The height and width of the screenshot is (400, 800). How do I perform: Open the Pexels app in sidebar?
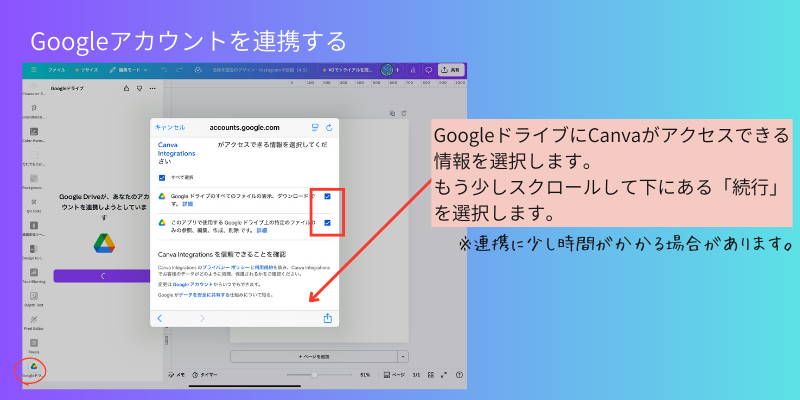(34, 345)
